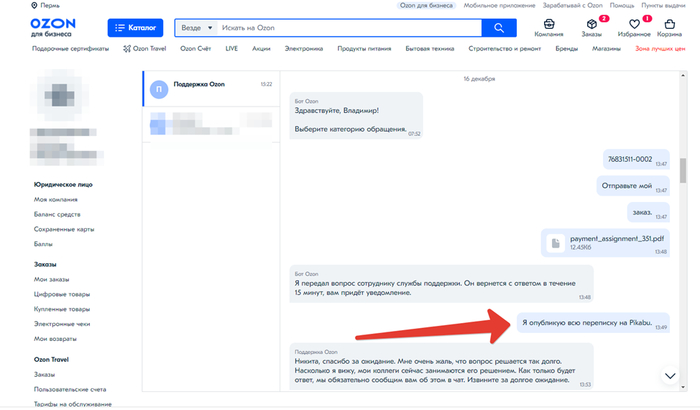Open Акции navigation item
700x410 pixels.
pos(261,49)
